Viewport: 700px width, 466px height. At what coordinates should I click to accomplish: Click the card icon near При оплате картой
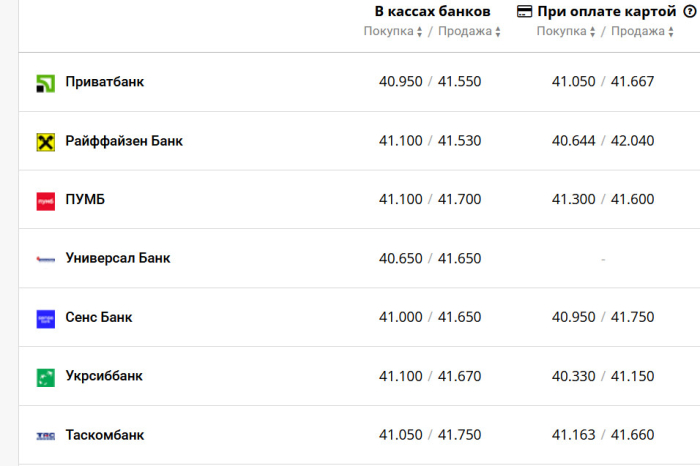tap(524, 12)
